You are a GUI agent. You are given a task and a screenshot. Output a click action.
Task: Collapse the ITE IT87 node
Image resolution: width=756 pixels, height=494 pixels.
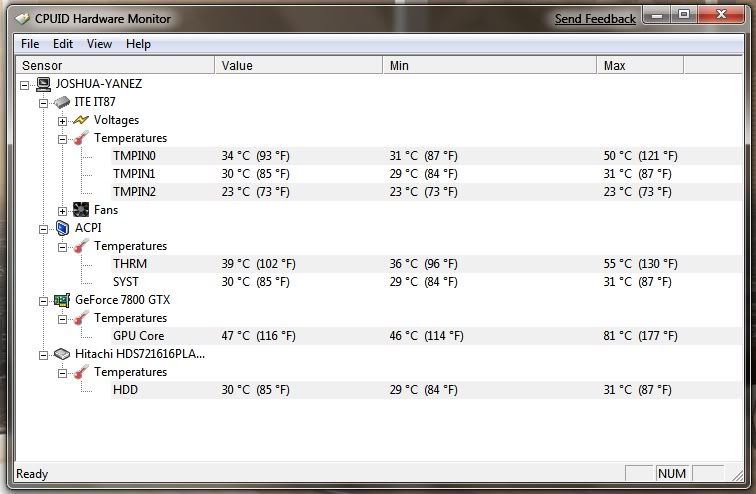coord(43,103)
